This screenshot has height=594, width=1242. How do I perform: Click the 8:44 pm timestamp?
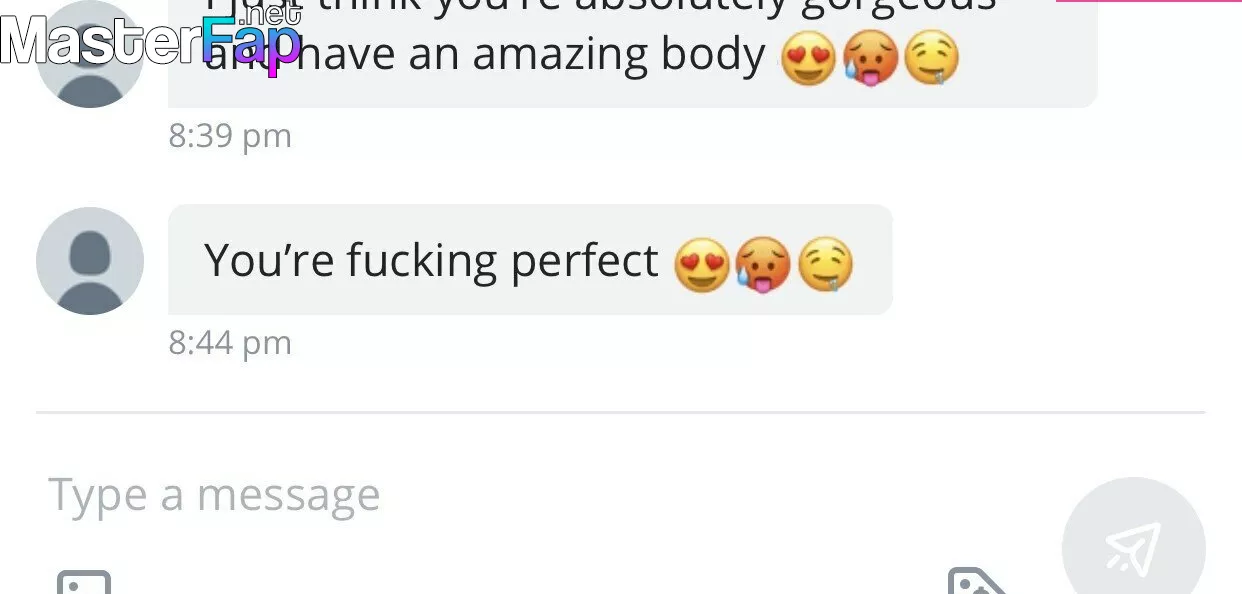point(230,343)
